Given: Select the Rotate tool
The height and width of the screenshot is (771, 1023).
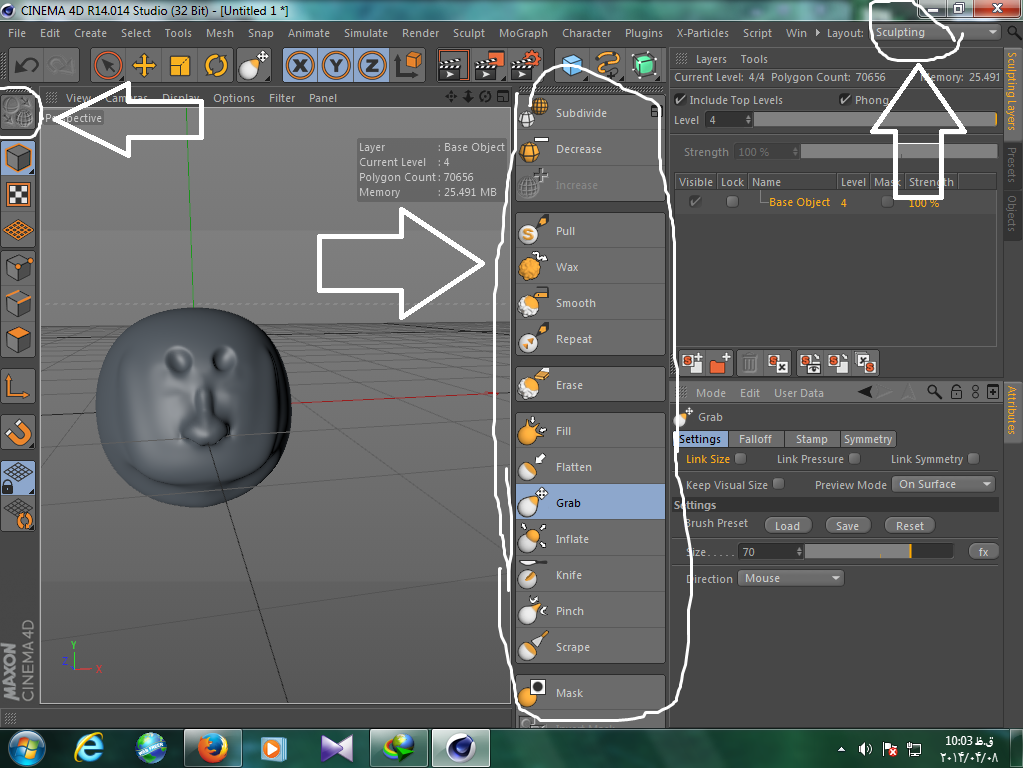Looking at the screenshot, I should coord(215,65).
